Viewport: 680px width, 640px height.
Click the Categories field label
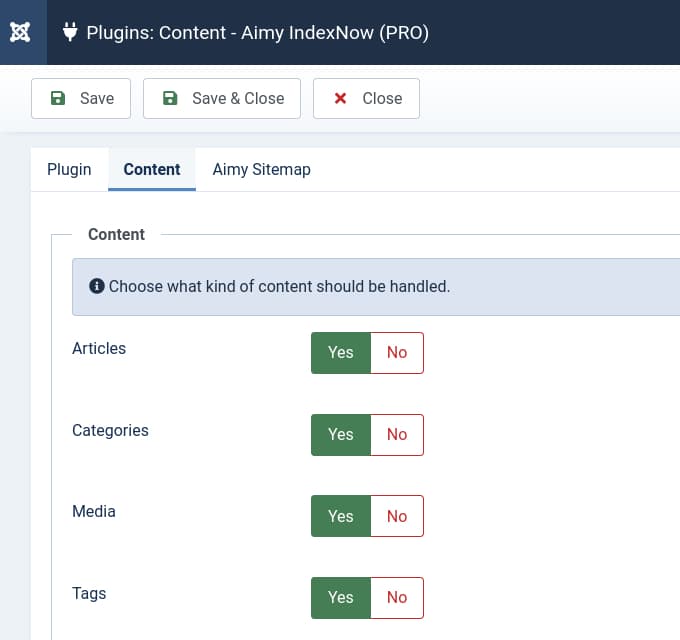click(110, 431)
